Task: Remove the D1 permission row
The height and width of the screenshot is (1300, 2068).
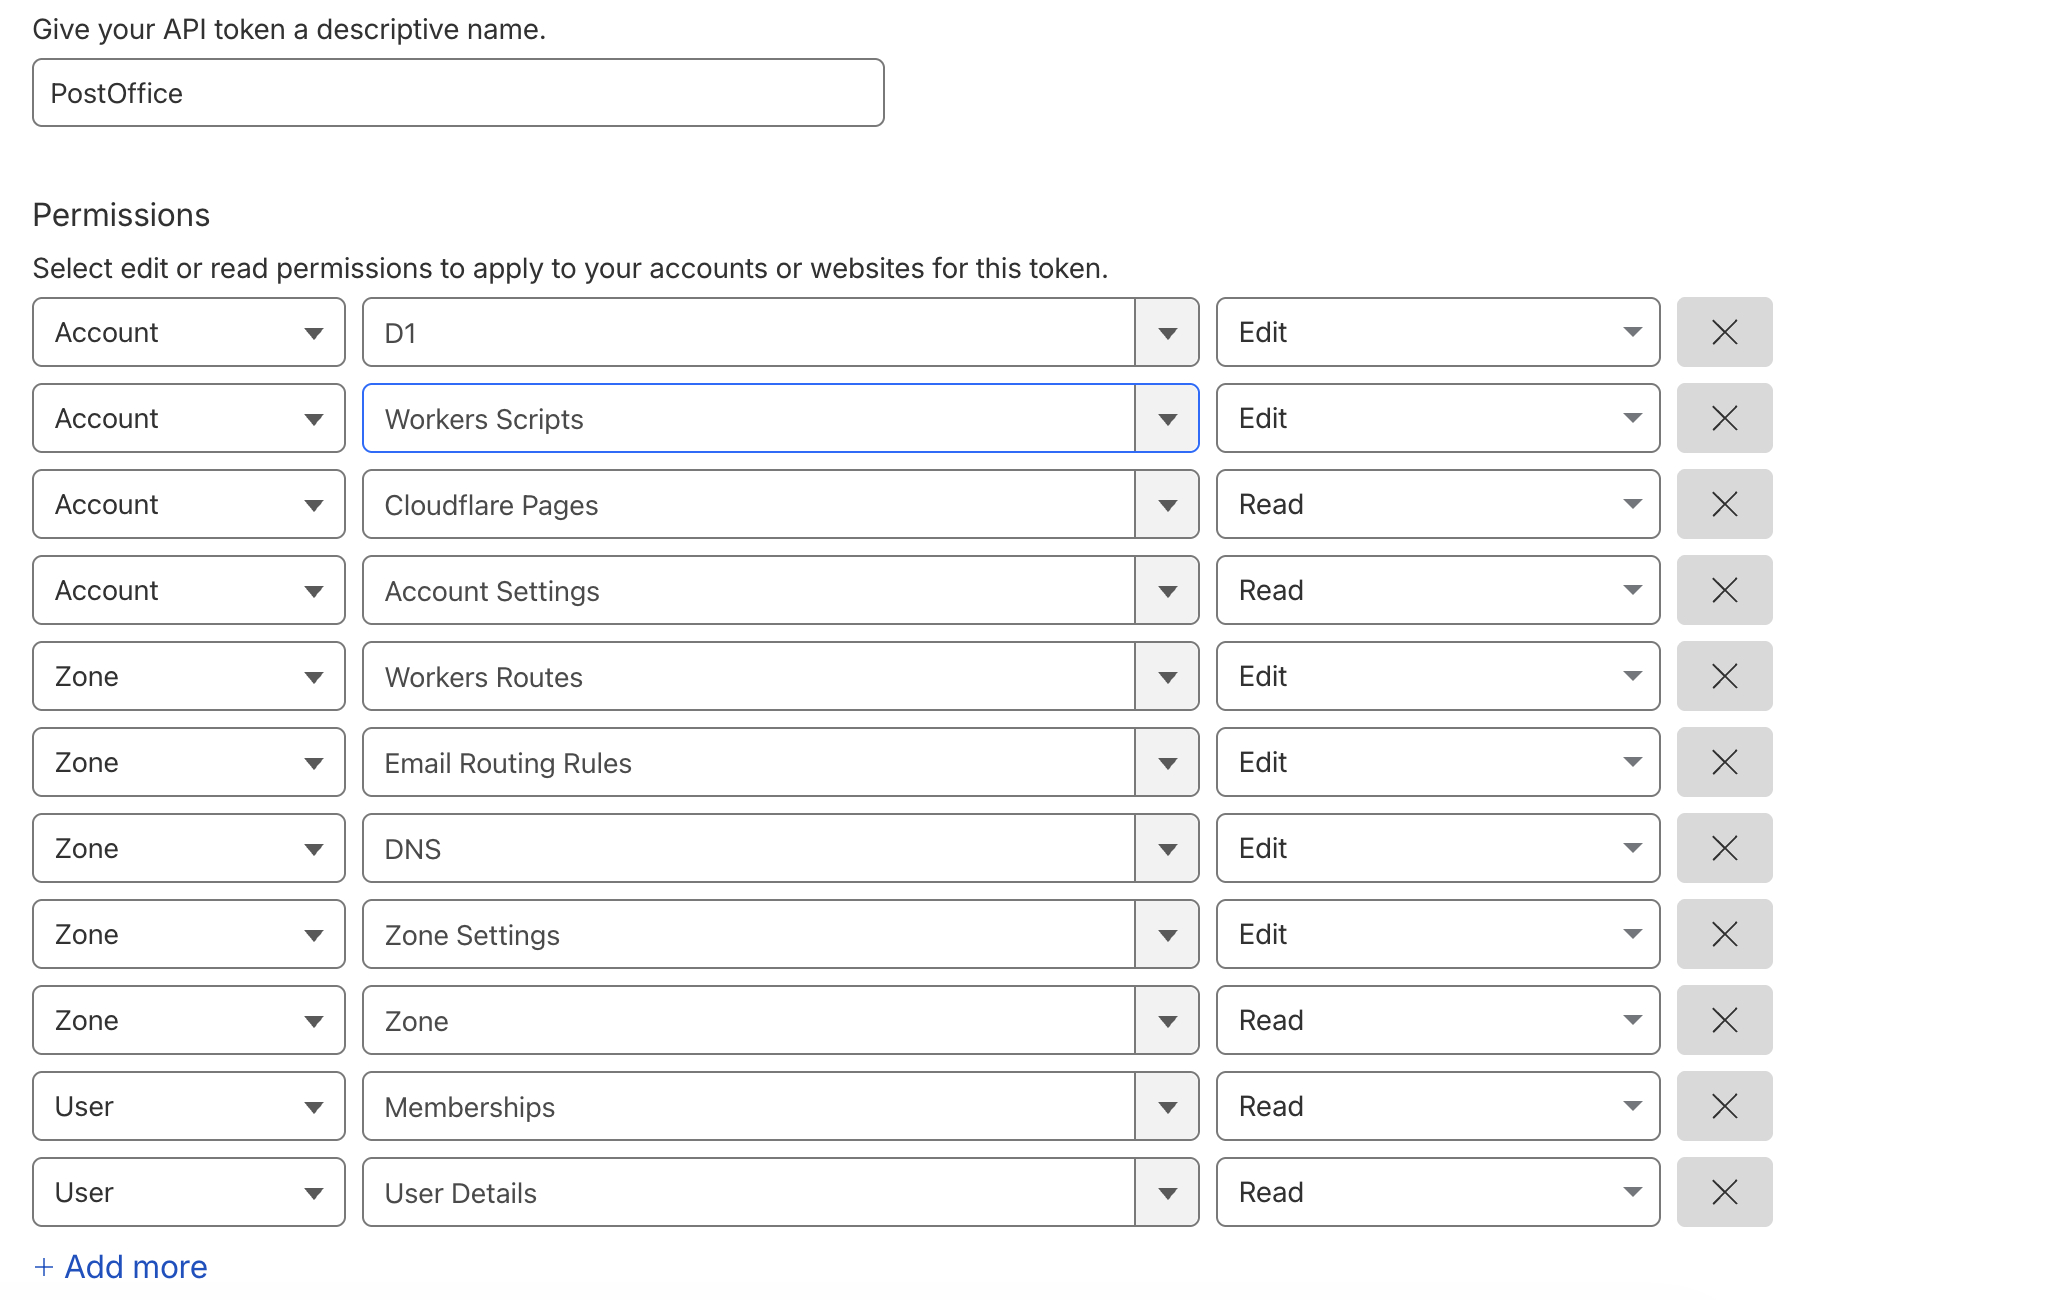Action: (1724, 332)
